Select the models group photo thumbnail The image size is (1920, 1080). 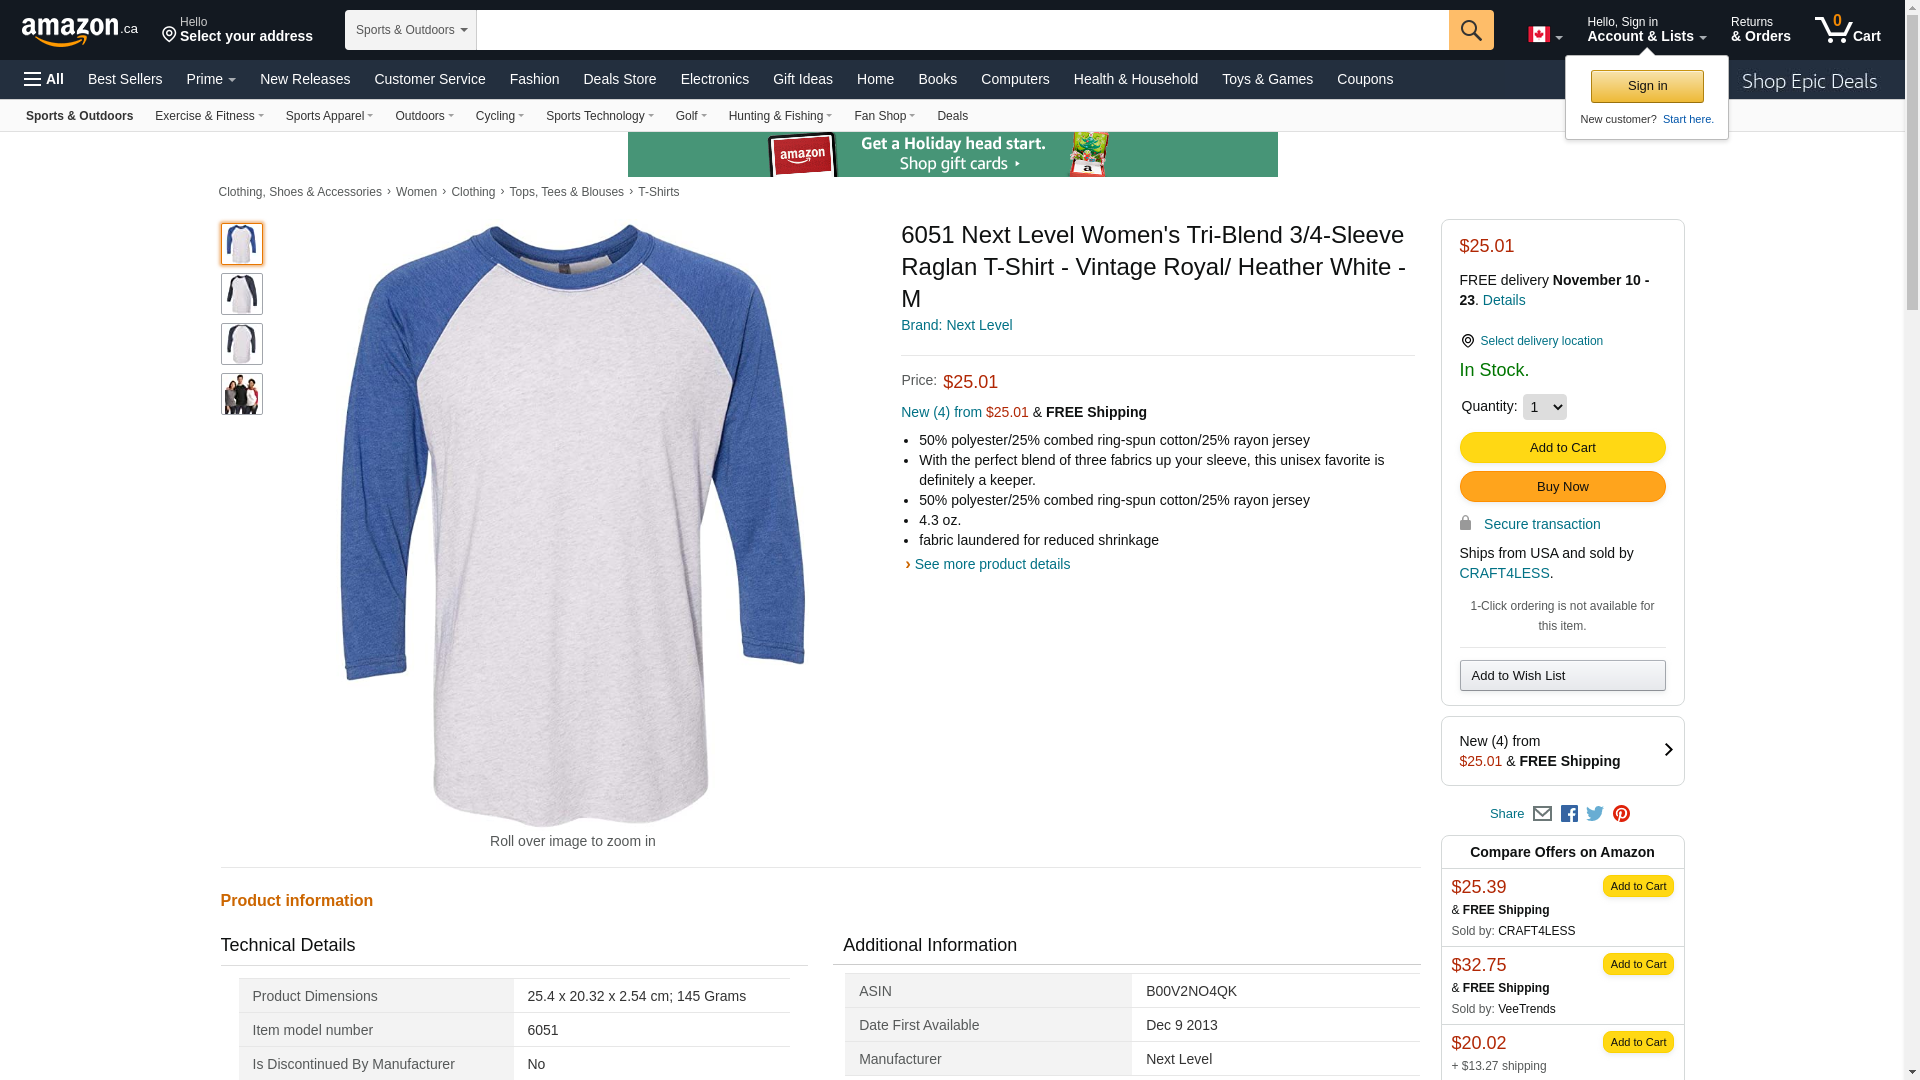[x=242, y=394]
